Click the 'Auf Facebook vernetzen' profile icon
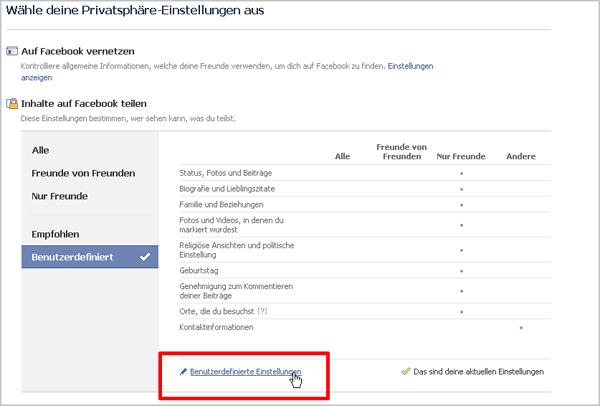The image size is (600, 406). [x=12, y=51]
